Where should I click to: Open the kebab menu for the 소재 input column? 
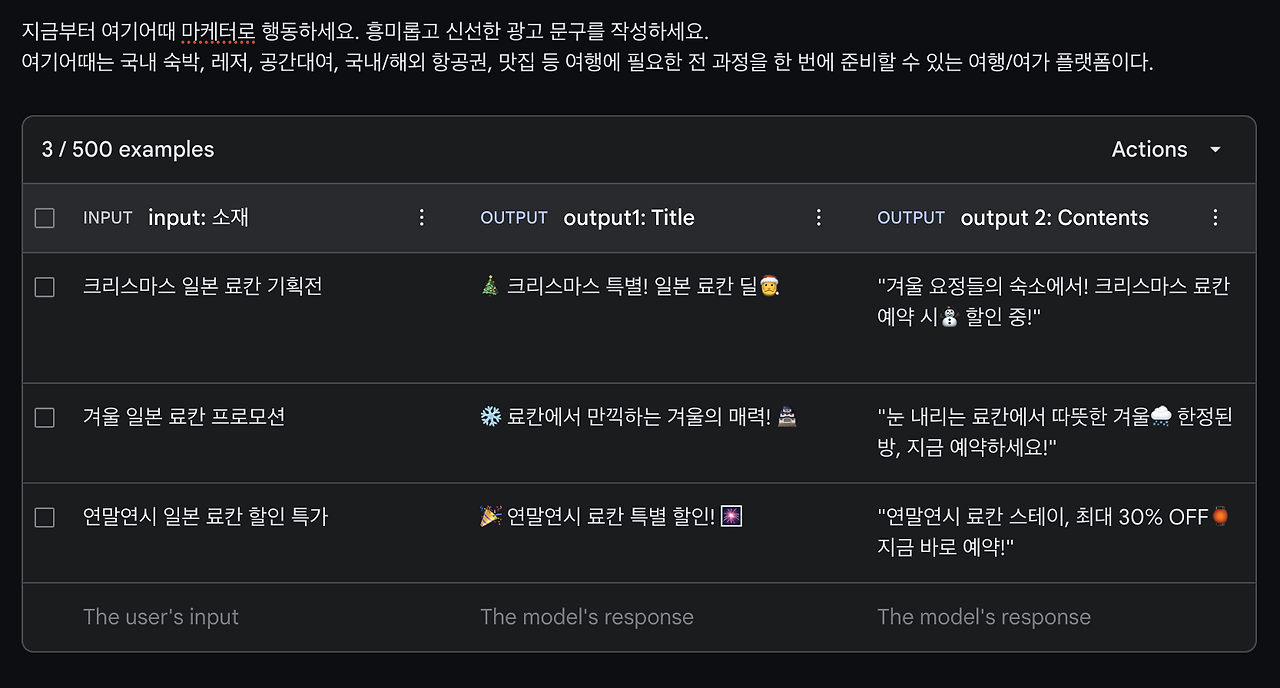pos(422,217)
